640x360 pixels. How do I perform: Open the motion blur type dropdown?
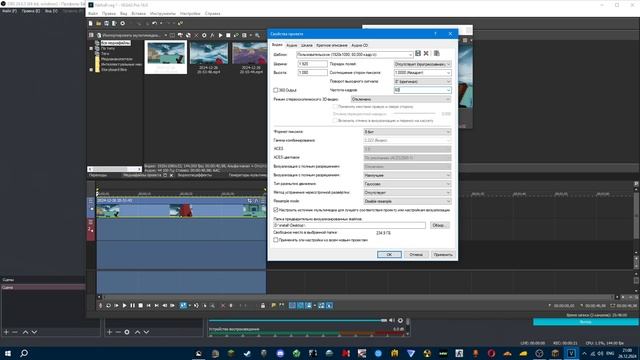coord(407,184)
